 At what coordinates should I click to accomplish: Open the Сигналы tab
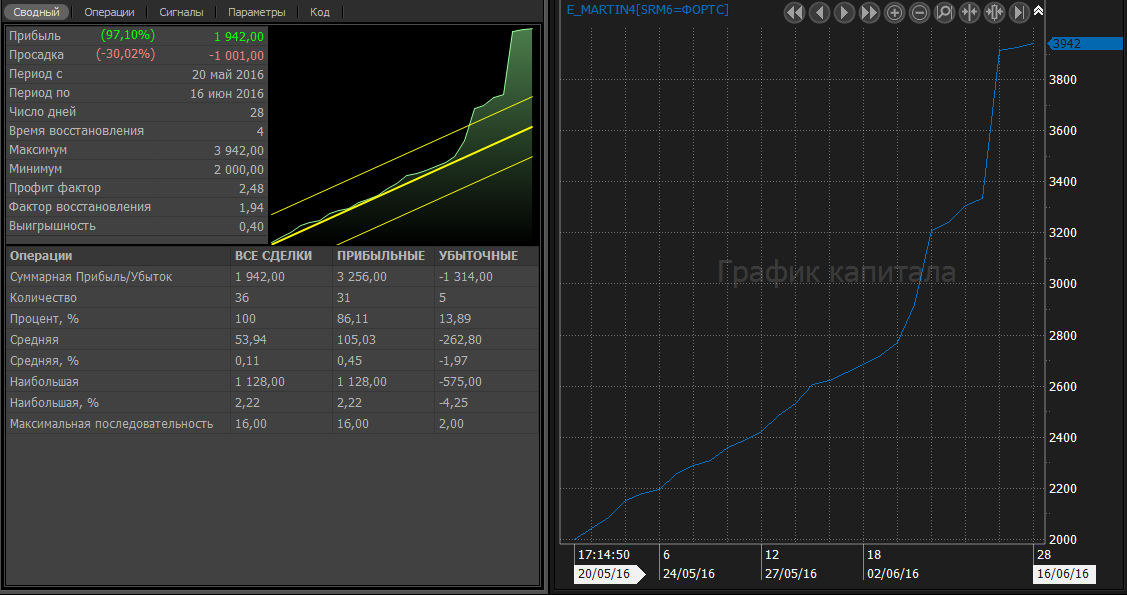point(181,12)
